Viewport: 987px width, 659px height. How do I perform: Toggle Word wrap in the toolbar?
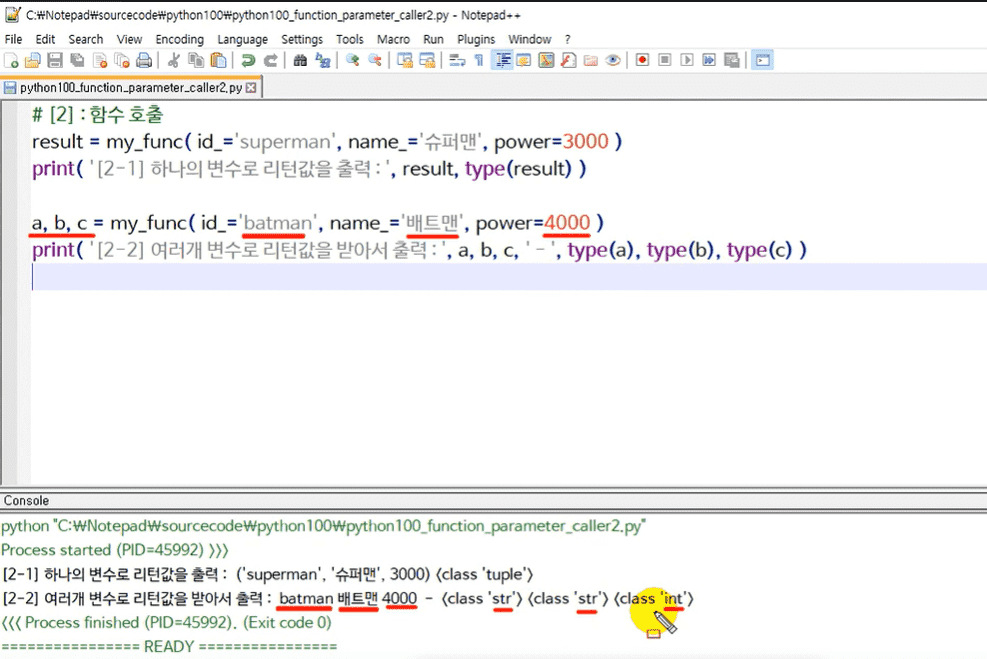pyautogui.click(x=457, y=60)
